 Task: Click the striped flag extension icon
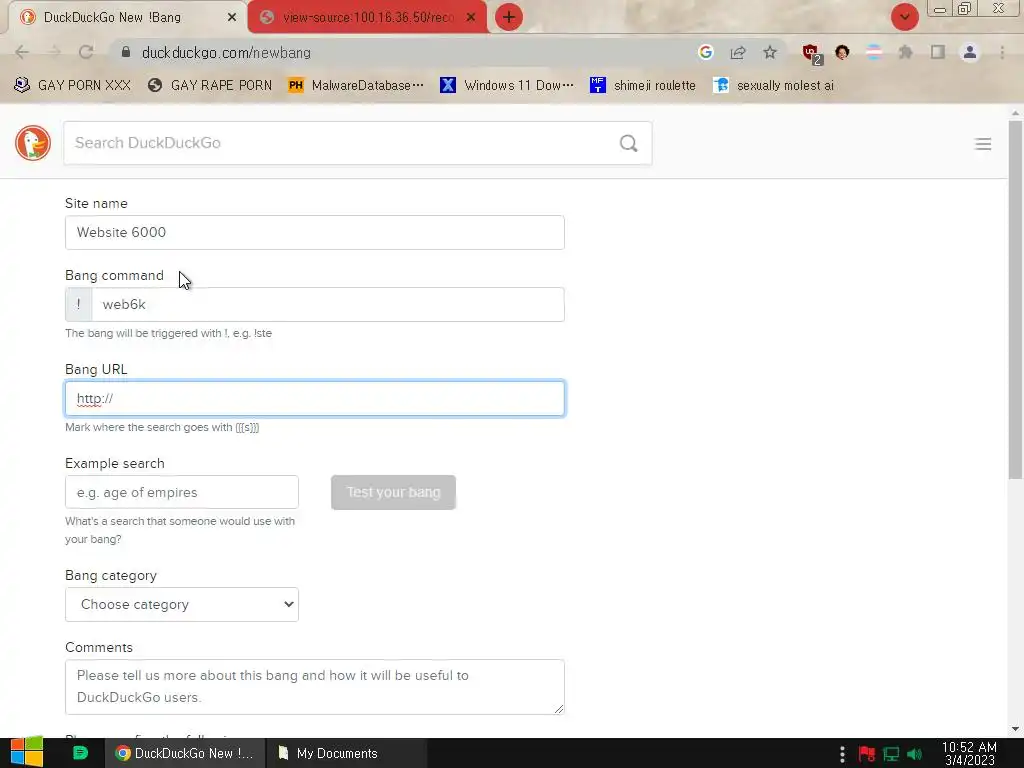[x=874, y=52]
